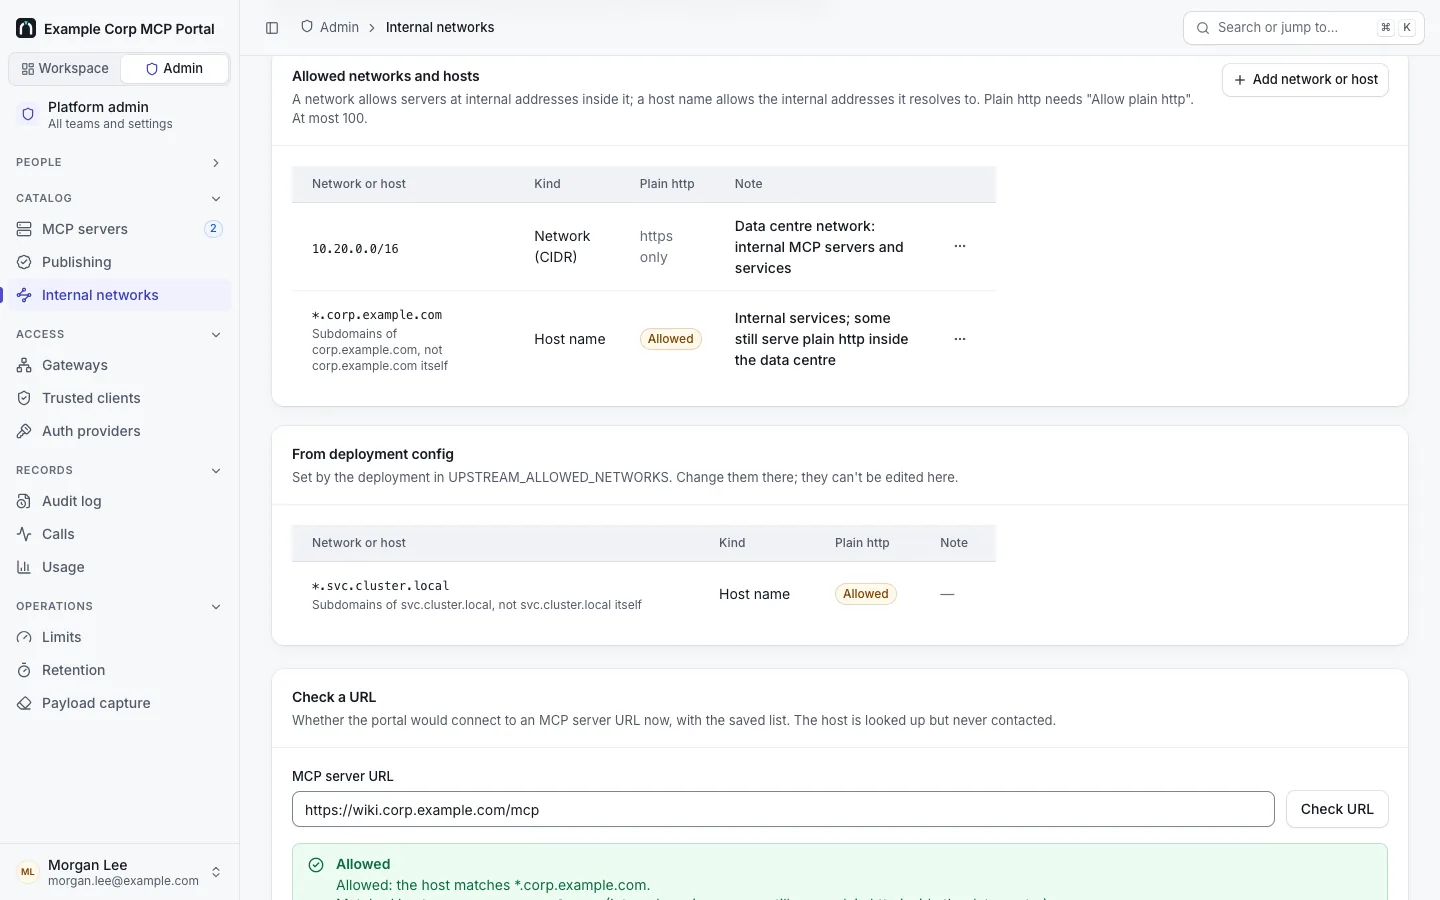Click the Limits gauge icon
The image size is (1440, 900).
(x=24, y=637)
